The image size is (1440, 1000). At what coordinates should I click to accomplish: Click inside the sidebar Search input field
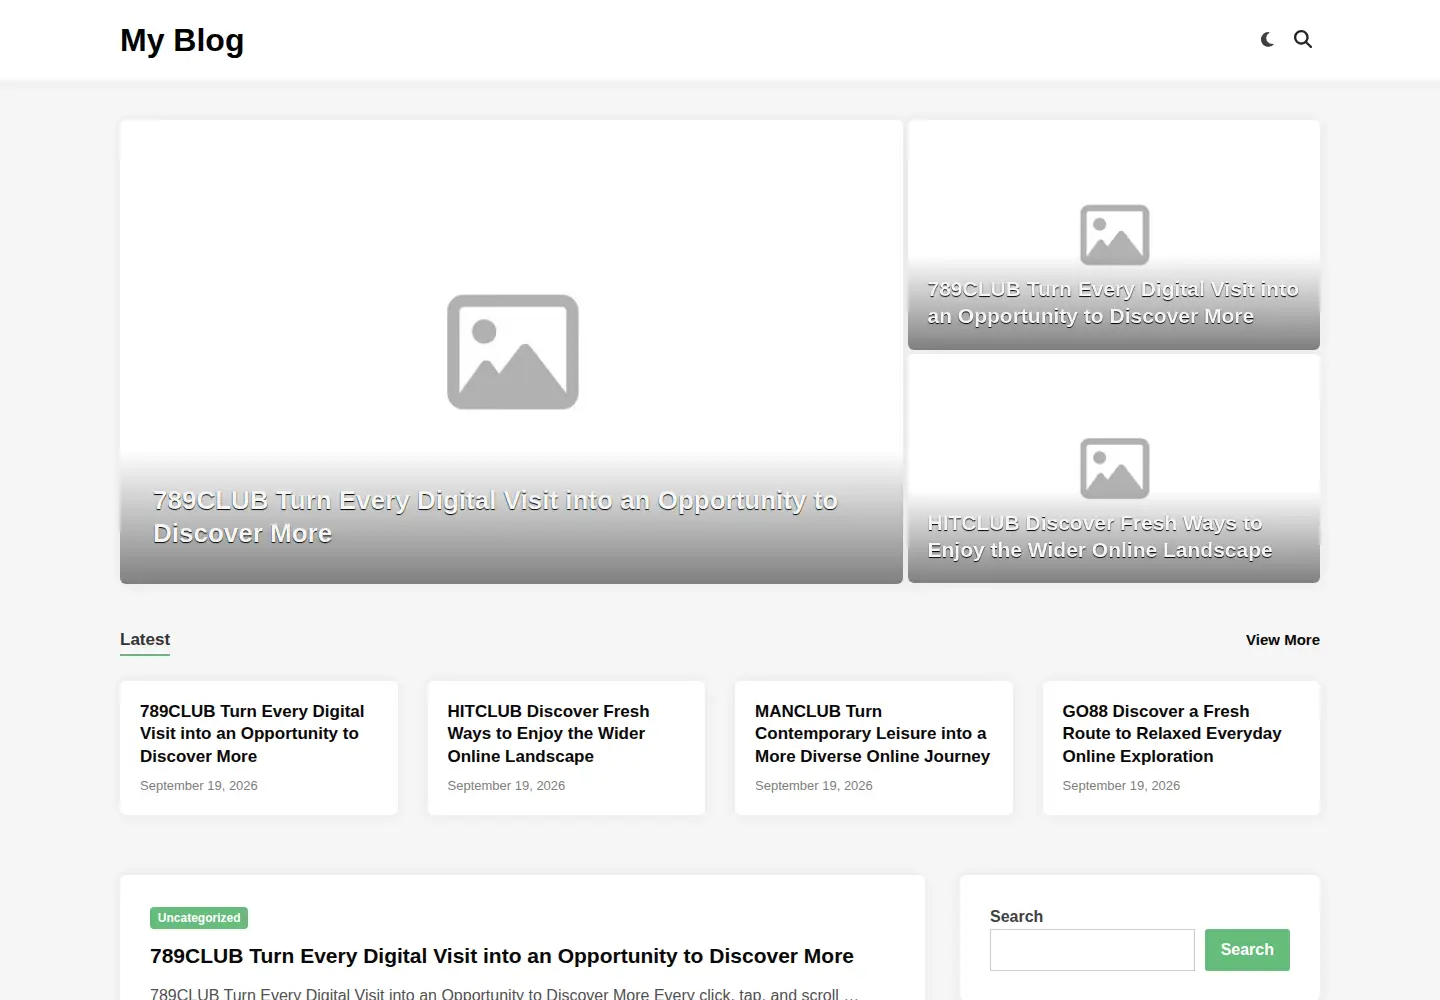[x=1092, y=950]
